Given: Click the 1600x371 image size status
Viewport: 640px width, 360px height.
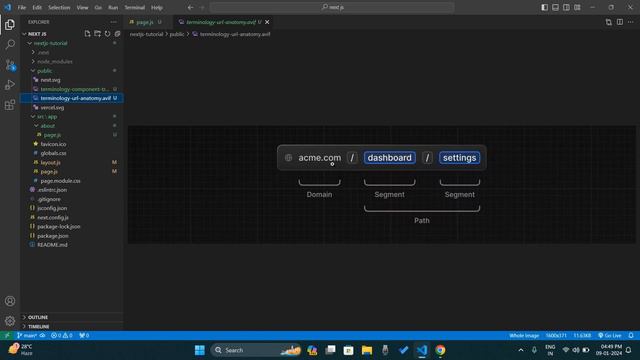Looking at the screenshot, I should click(556, 336).
